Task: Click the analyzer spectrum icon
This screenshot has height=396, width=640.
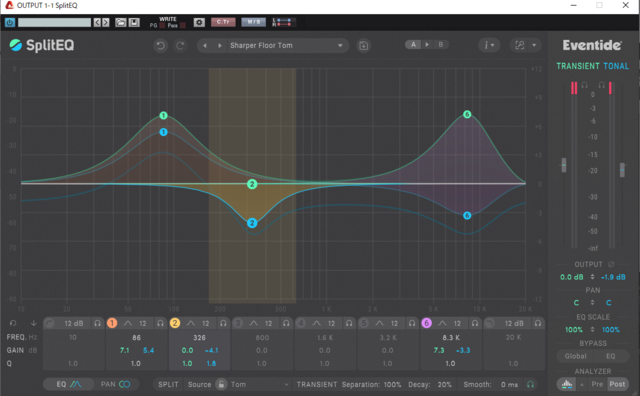Action: click(x=567, y=384)
